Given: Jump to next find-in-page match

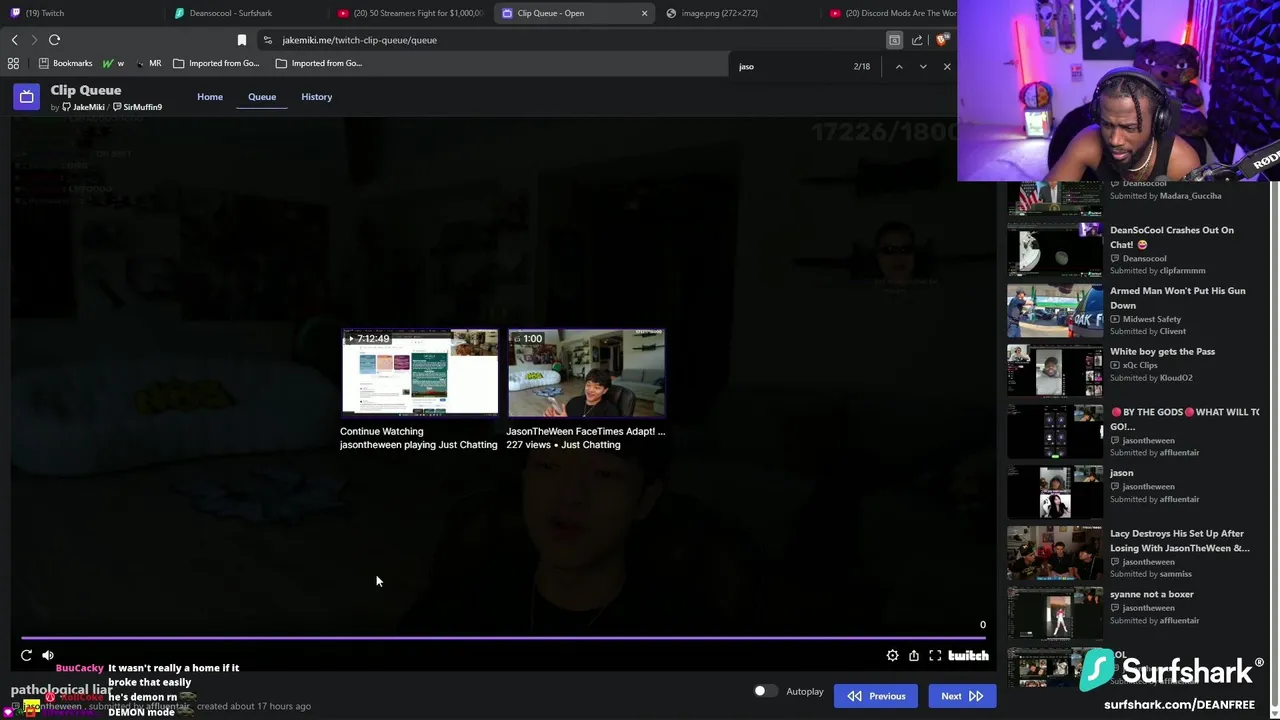Looking at the screenshot, I should tap(923, 66).
